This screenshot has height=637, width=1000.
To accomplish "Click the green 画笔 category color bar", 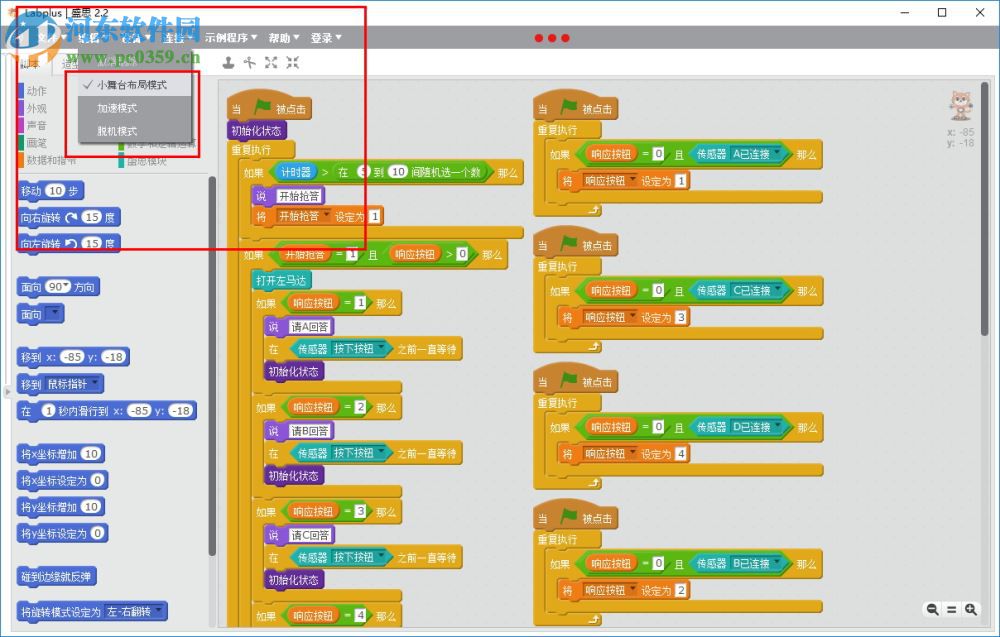I will 21,143.
